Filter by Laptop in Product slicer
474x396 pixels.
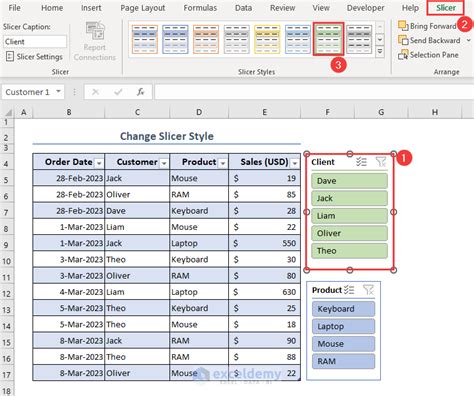tap(343, 326)
